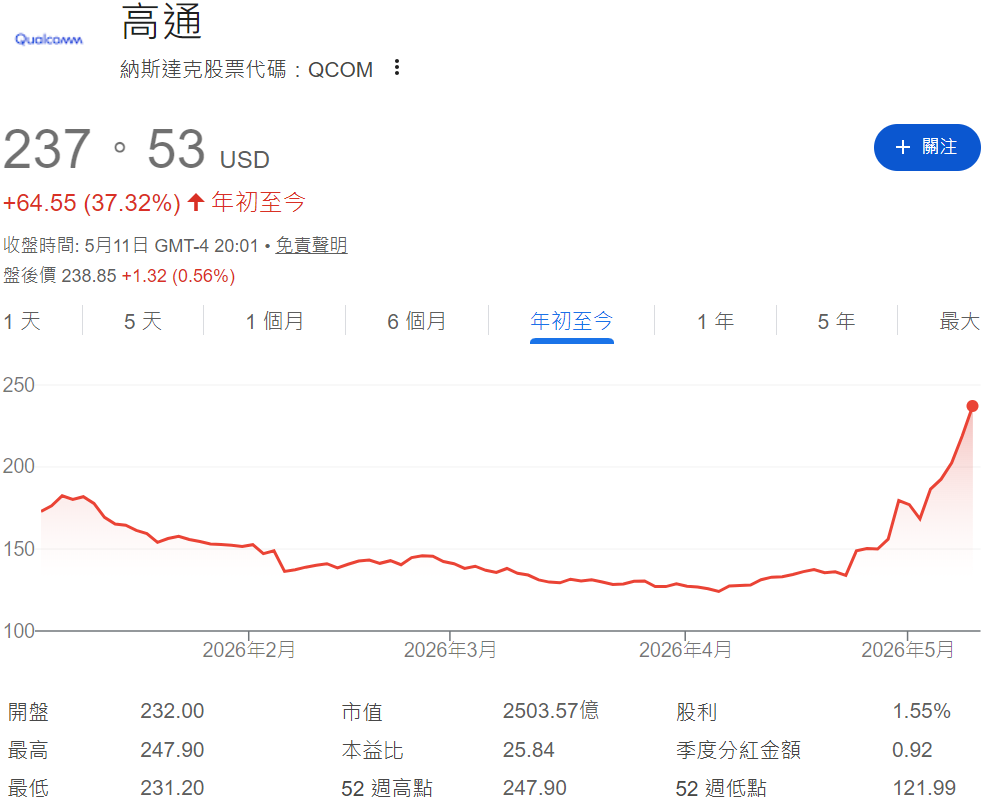Click the Qualcomm logo

pyautogui.click(x=49, y=39)
